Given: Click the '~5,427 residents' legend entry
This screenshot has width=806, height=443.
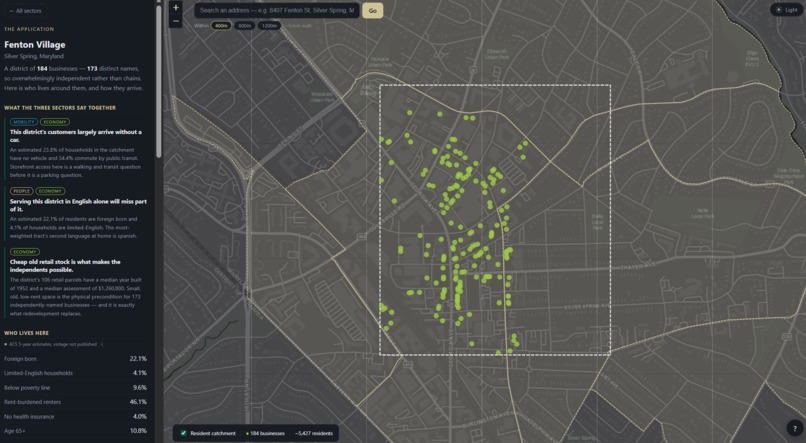Looking at the screenshot, I should (314, 433).
